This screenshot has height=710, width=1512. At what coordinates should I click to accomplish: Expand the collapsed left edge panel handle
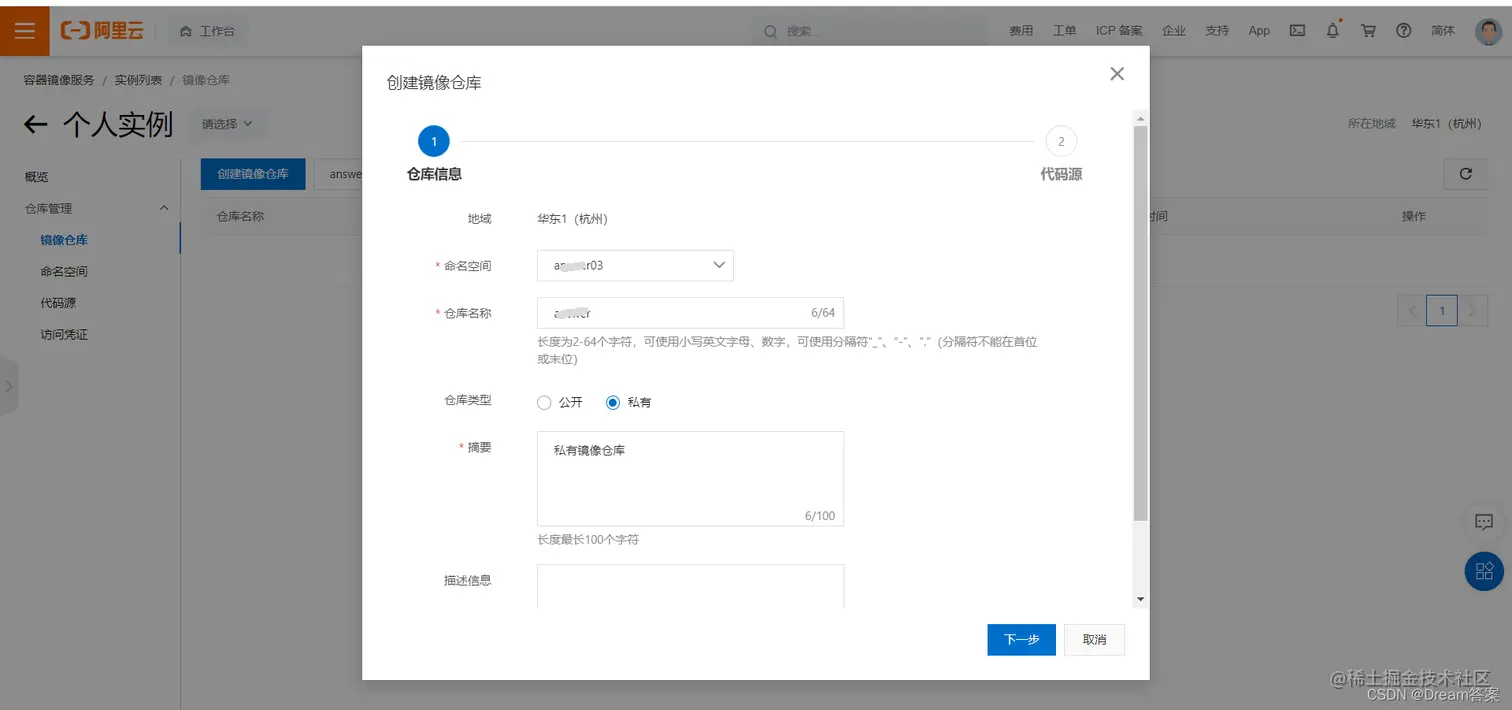pyautogui.click(x=8, y=385)
